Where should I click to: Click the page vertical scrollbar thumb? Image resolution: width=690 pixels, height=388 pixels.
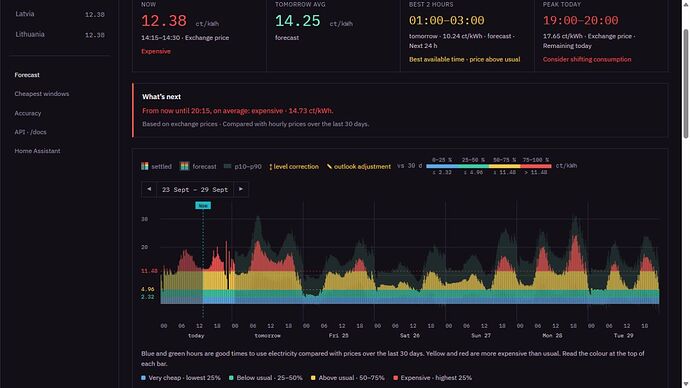(x=686, y=84)
